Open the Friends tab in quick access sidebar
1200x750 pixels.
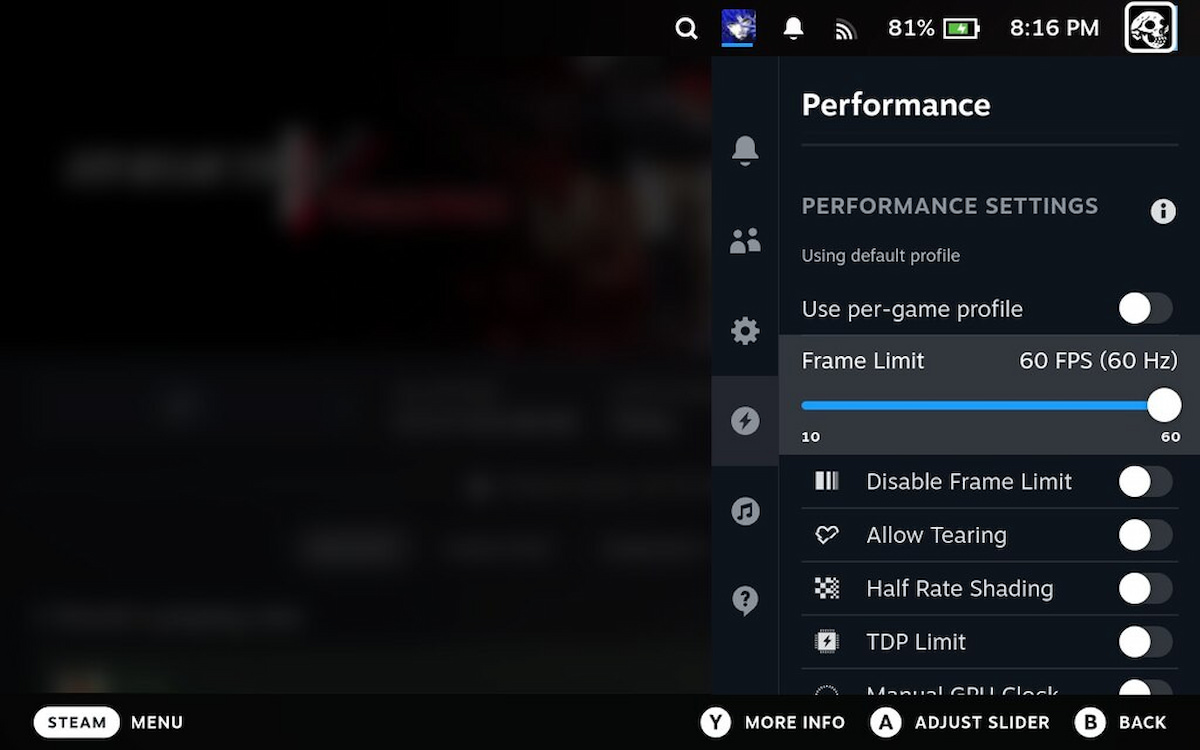point(745,240)
